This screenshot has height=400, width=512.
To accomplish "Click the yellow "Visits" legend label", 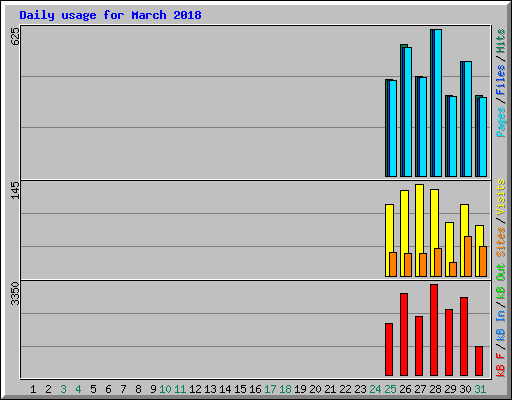I will click(x=500, y=197).
